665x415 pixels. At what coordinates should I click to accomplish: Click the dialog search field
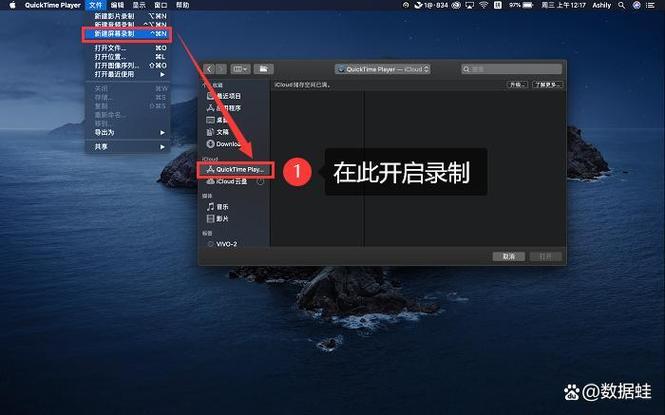511,69
